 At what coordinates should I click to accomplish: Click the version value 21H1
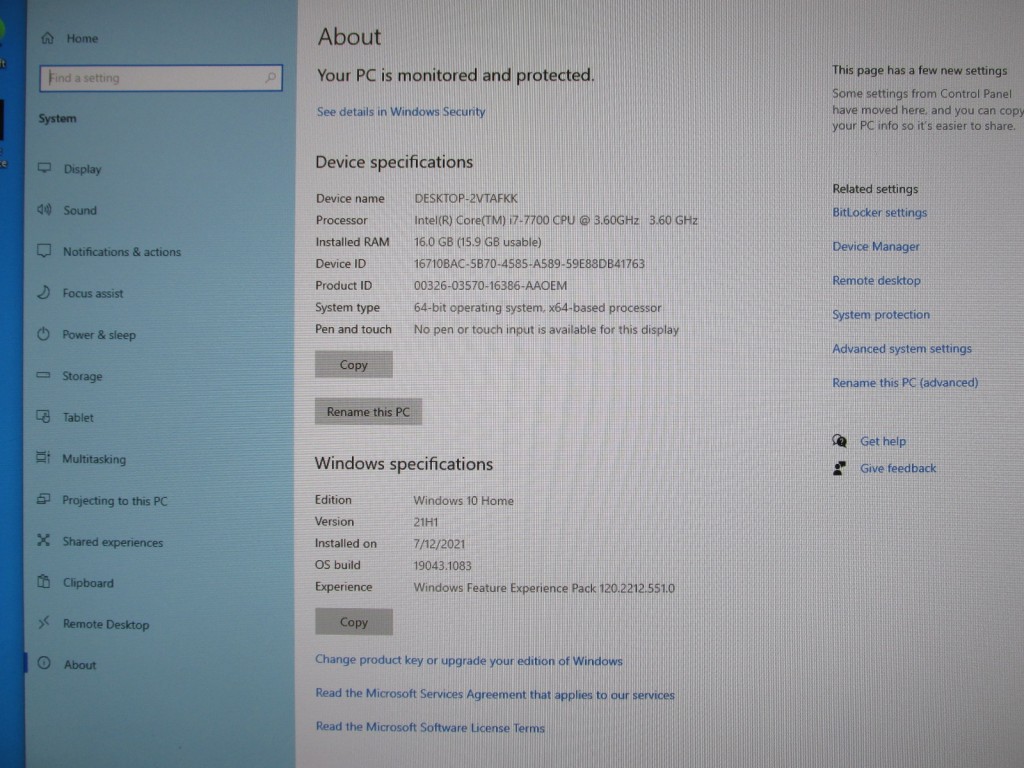[x=426, y=522]
